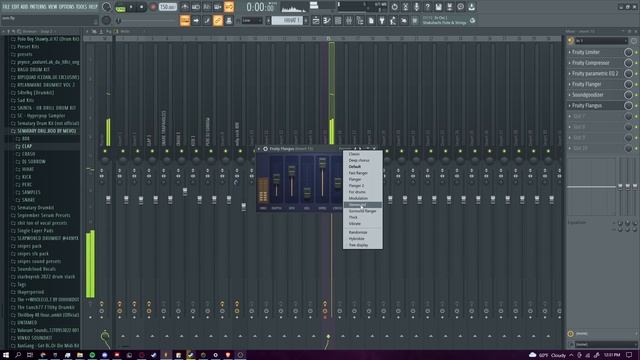The width and height of the screenshot is (640, 360).
Task: Open the plugin picker plug icon
Action: point(382,21)
